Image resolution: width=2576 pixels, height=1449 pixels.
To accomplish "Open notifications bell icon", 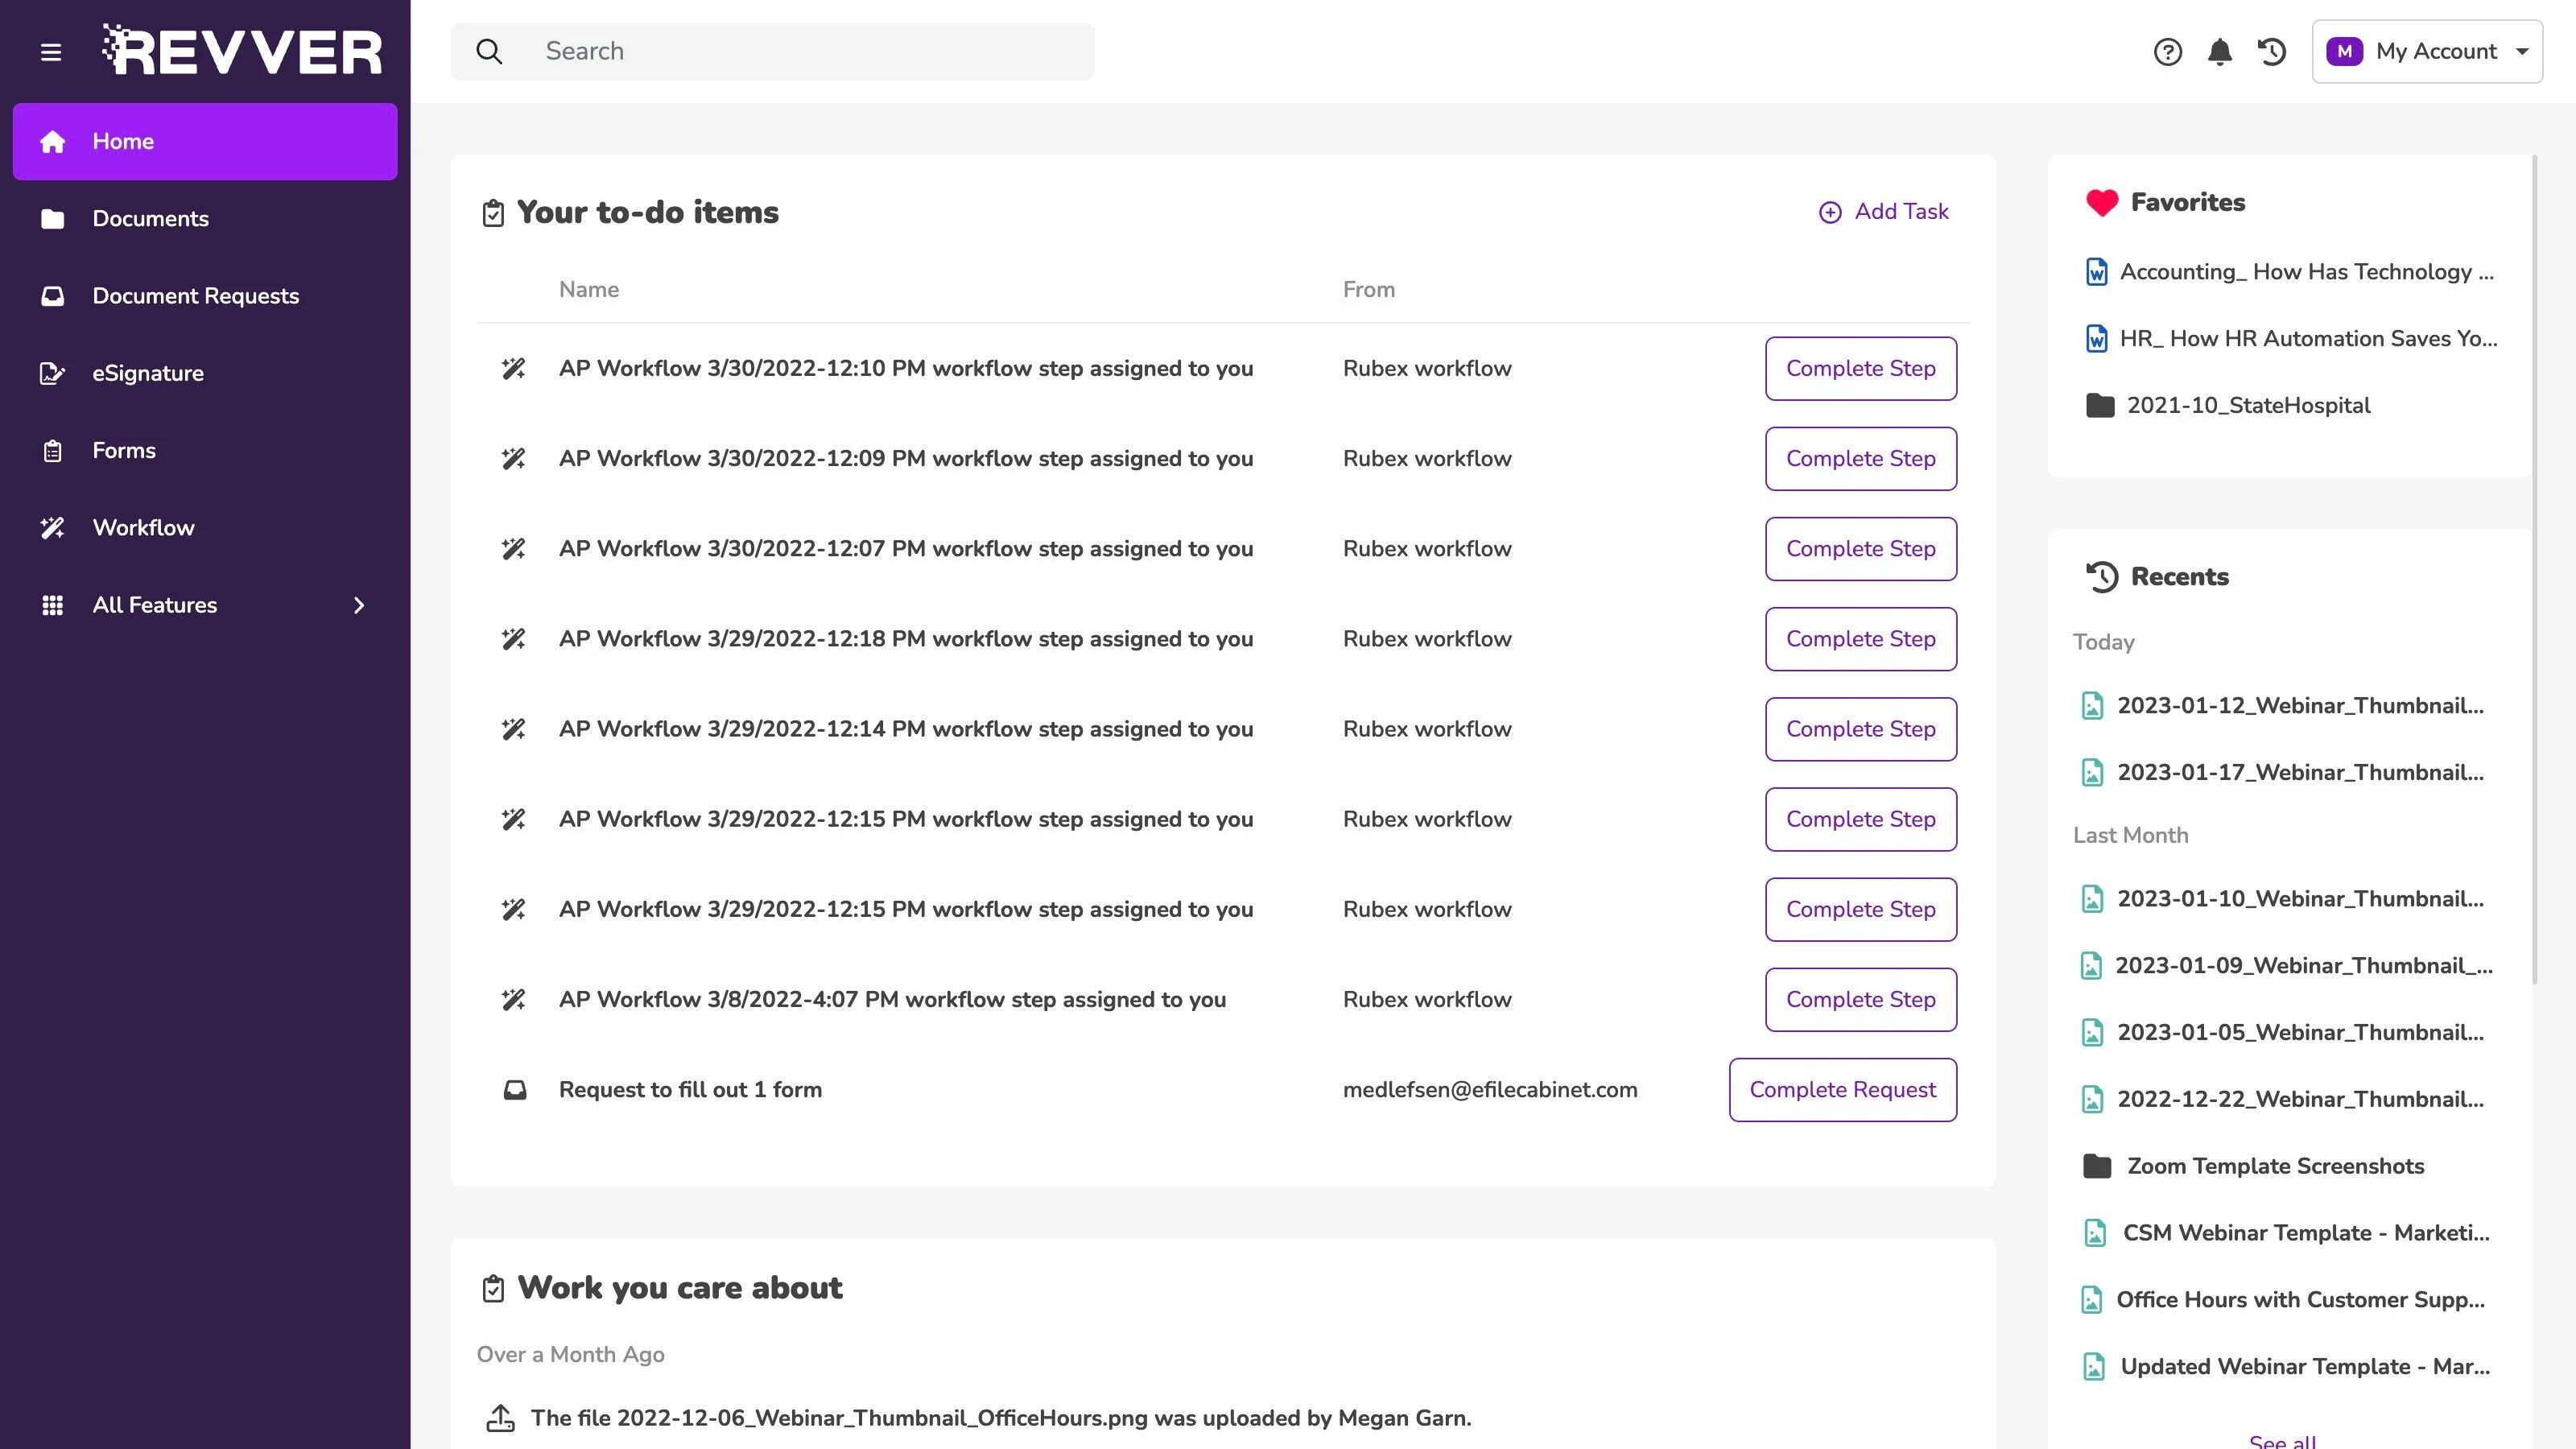I will [2219, 52].
